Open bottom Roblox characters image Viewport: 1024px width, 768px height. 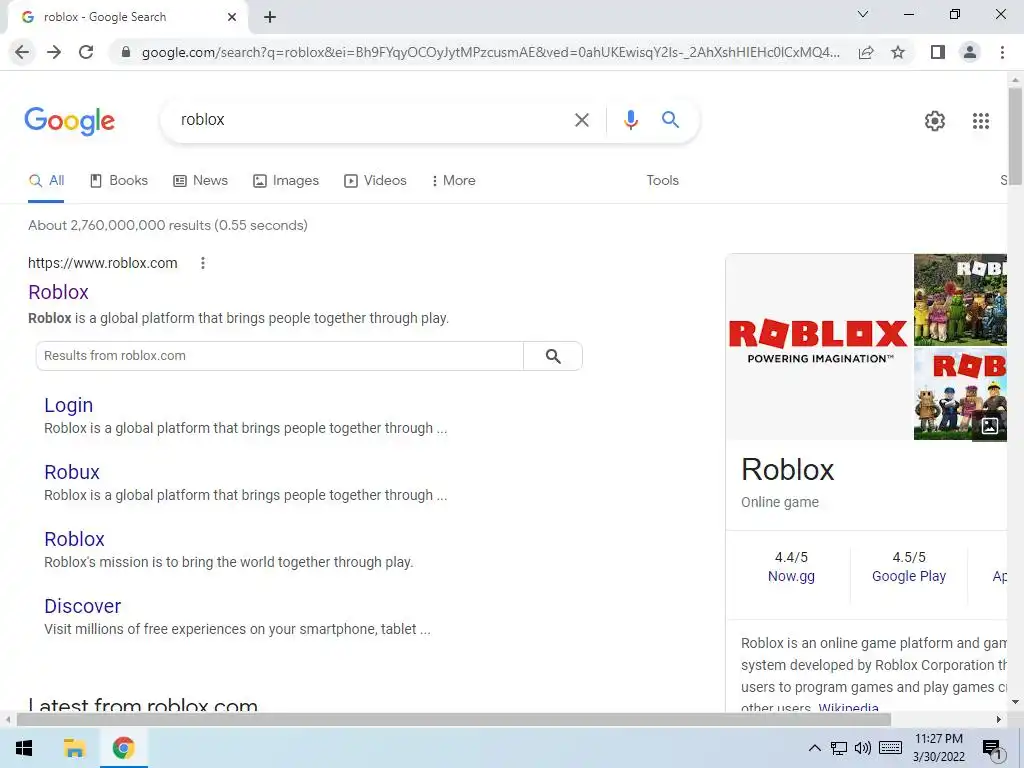[960, 394]
